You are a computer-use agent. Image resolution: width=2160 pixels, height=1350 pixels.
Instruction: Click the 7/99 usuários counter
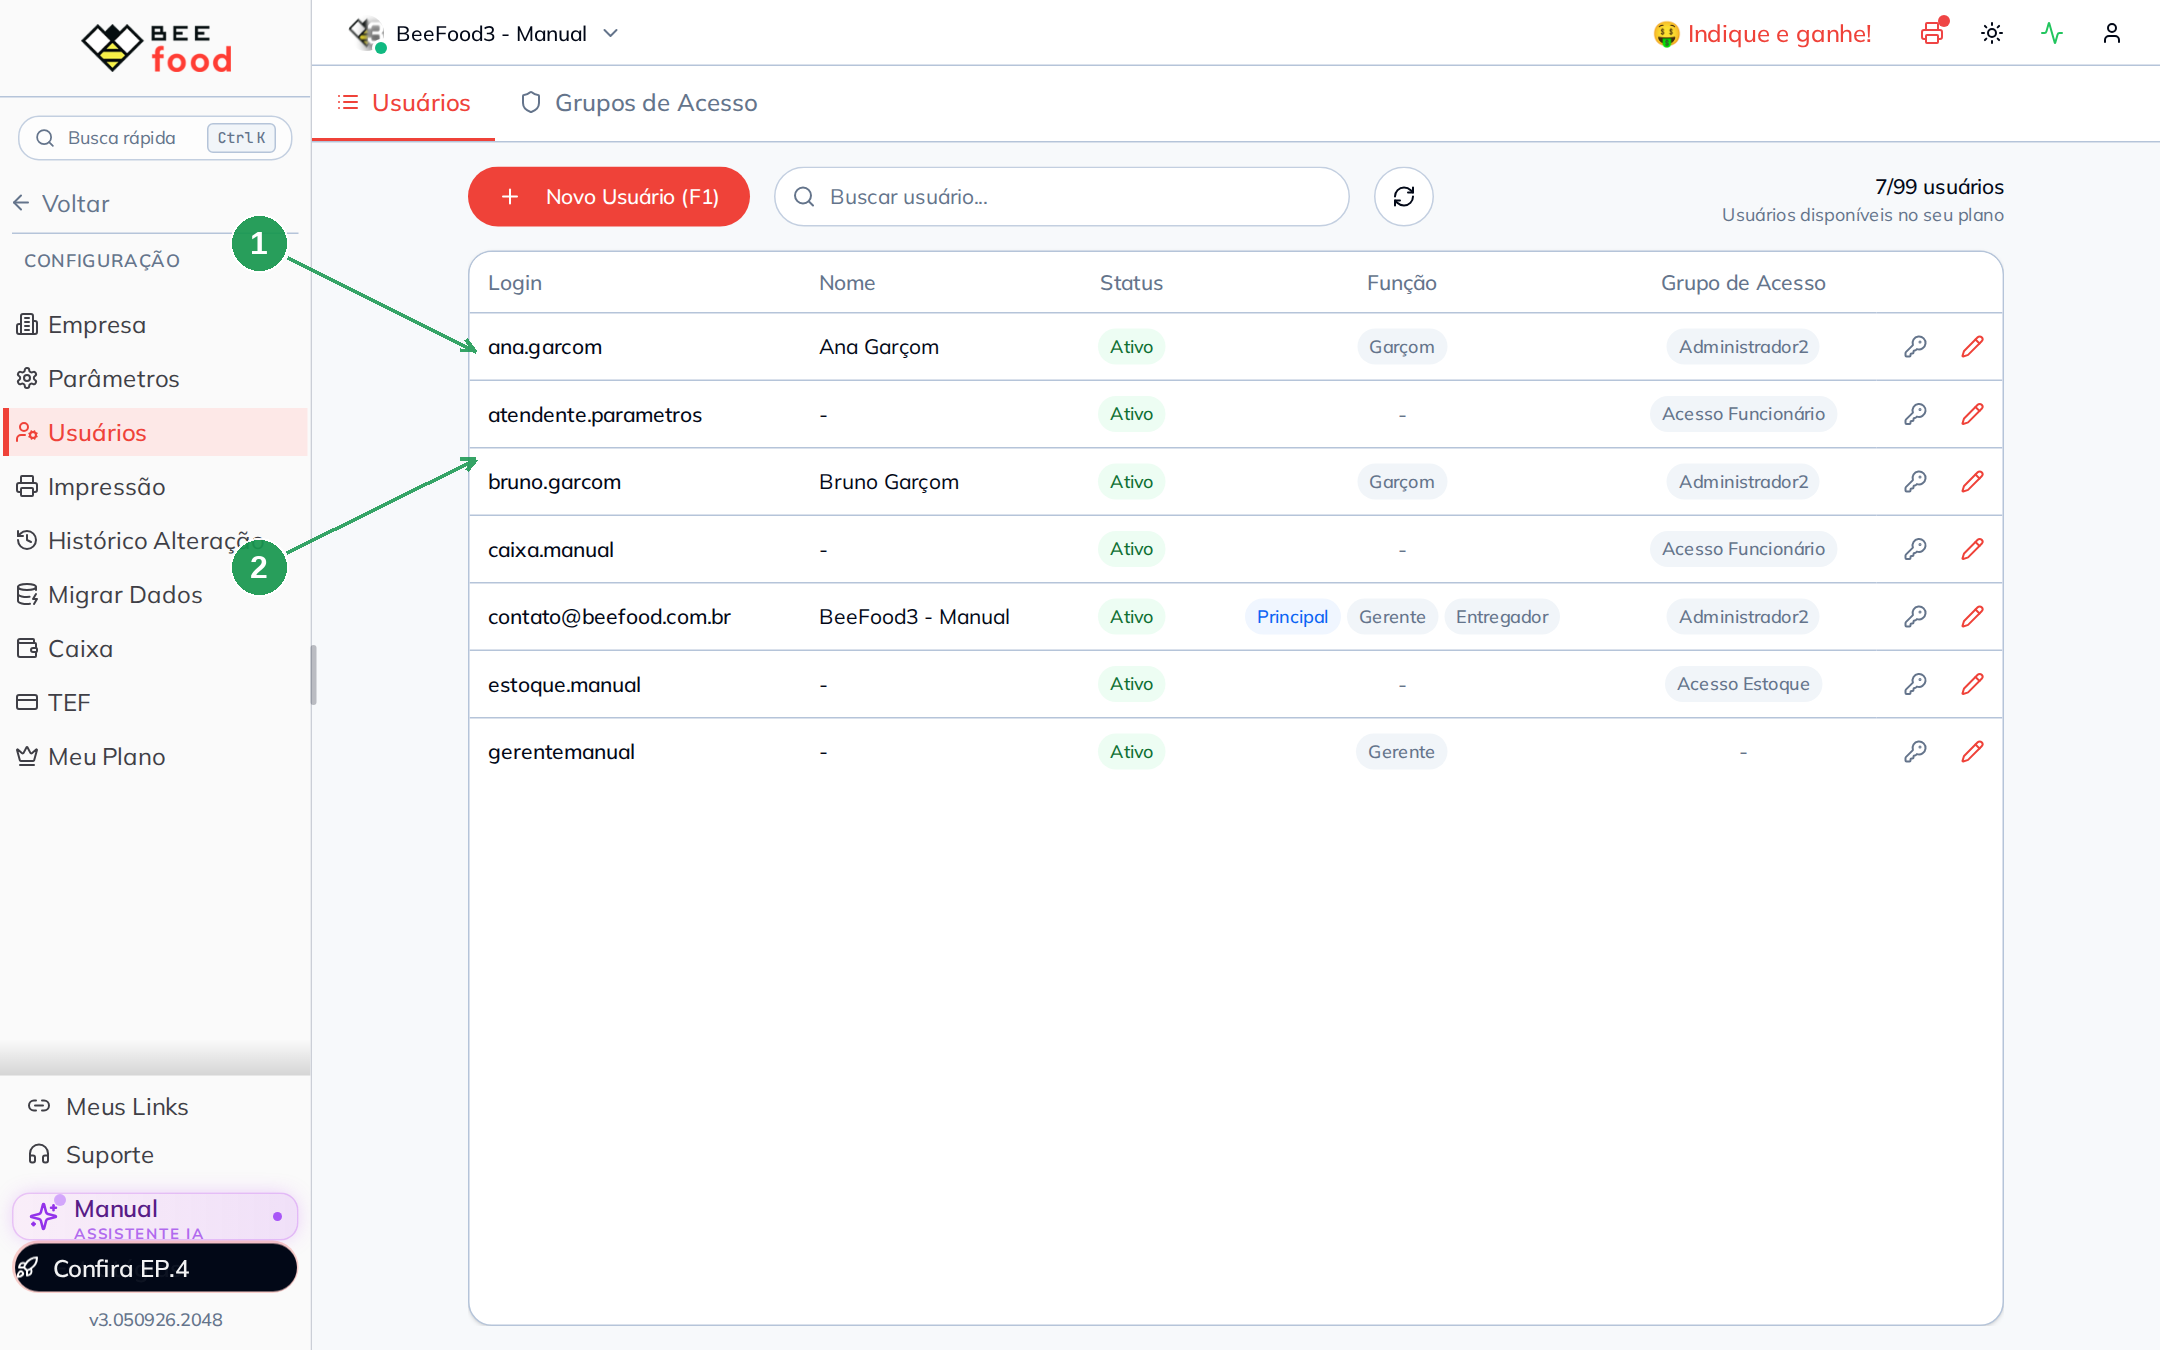[1939, 187]
